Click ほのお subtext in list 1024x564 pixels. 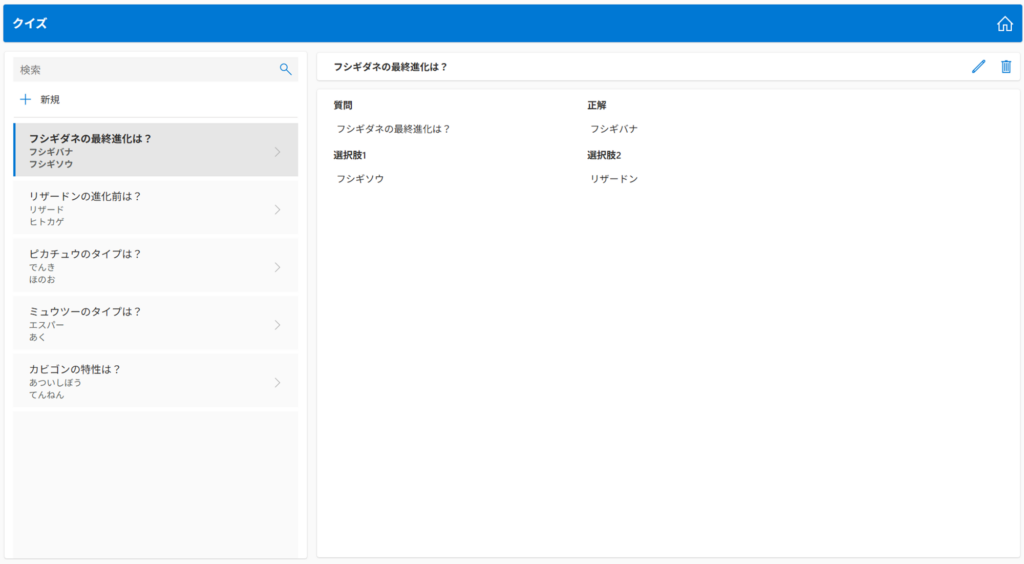click(x=42, y=279)
